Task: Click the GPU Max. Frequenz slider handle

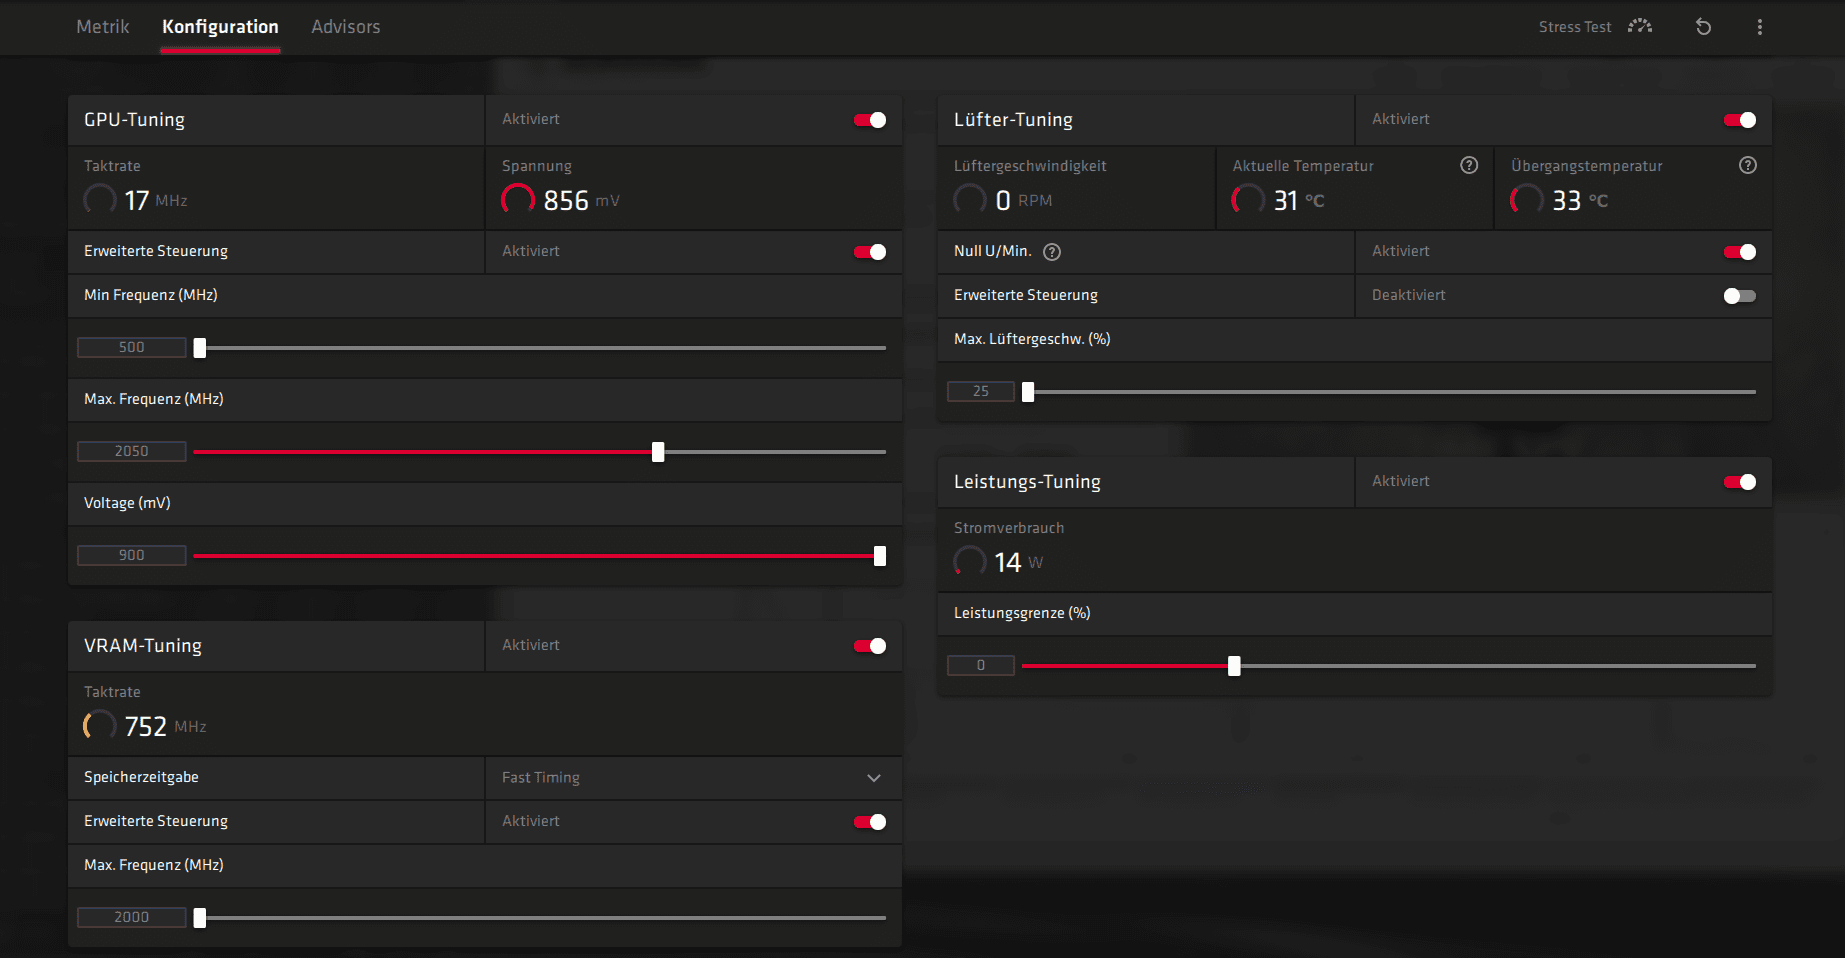Action: [658, 452]
